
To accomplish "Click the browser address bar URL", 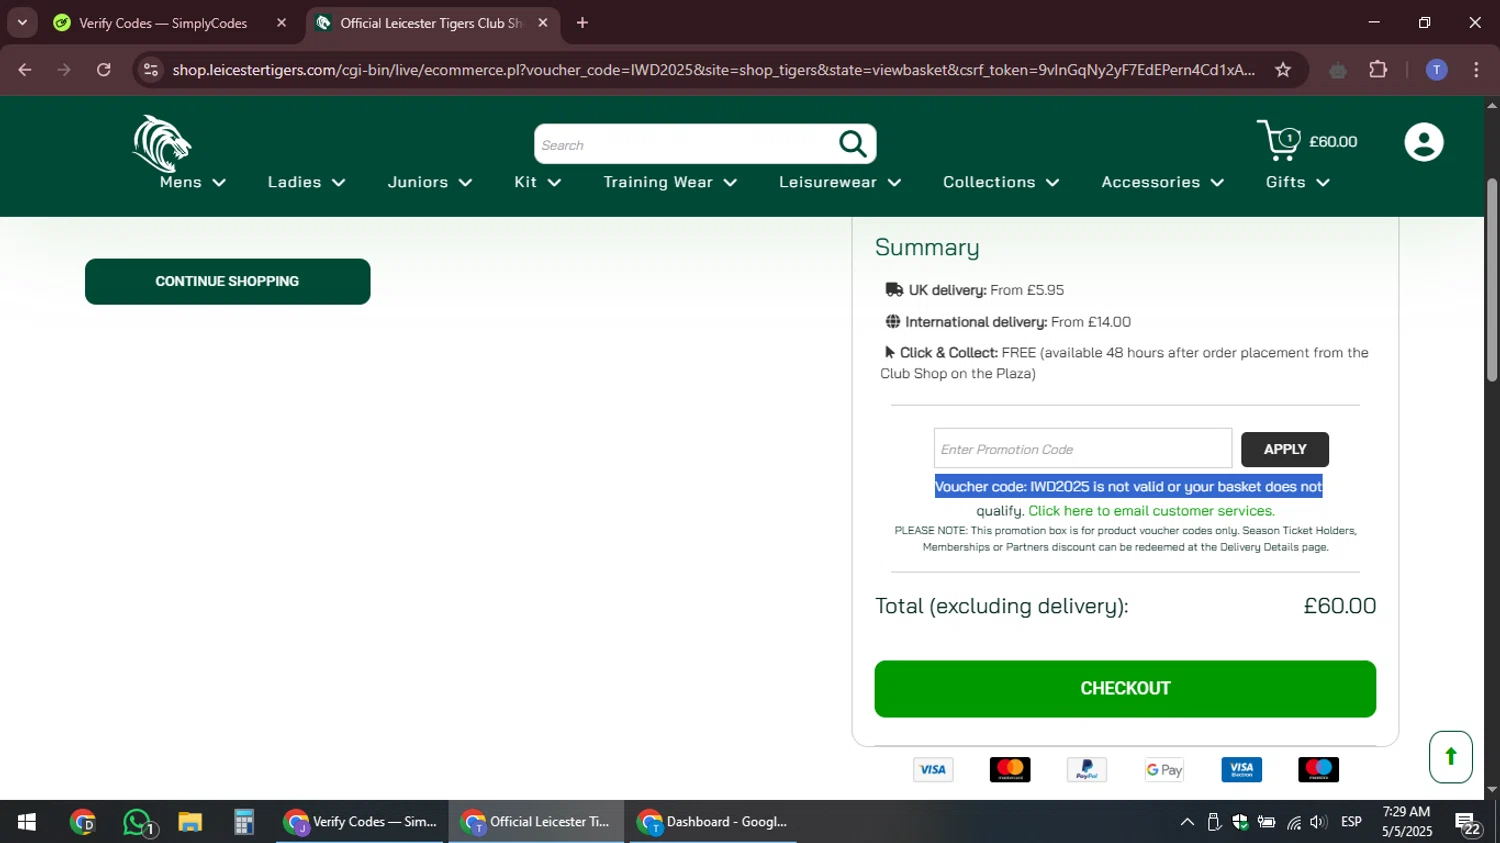I will point(713,70).
